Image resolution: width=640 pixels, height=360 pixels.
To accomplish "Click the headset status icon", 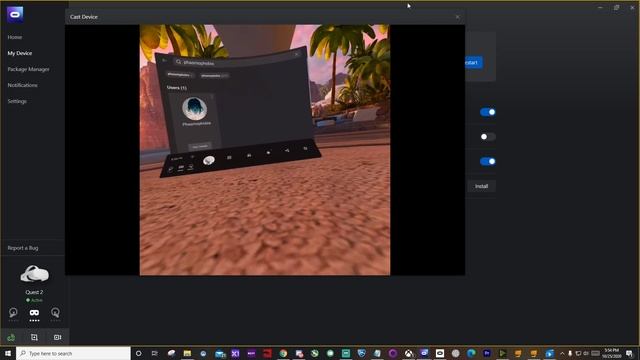I will click(x=34, y=313).
